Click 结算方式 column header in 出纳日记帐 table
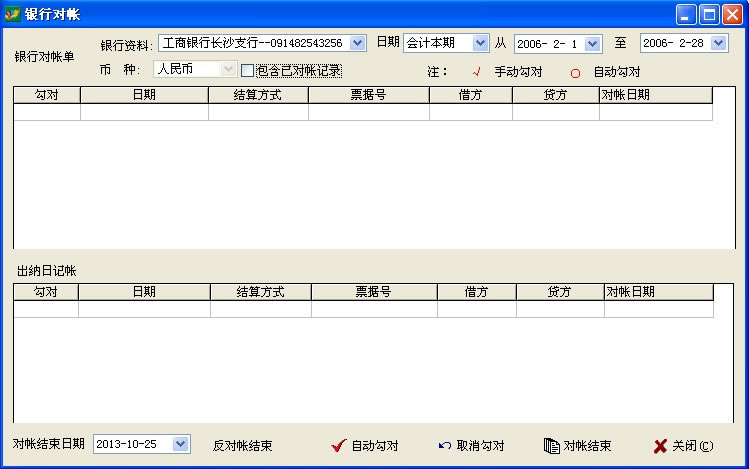The height and width of the screenshot is (469, 749). [x=260, y=292]
